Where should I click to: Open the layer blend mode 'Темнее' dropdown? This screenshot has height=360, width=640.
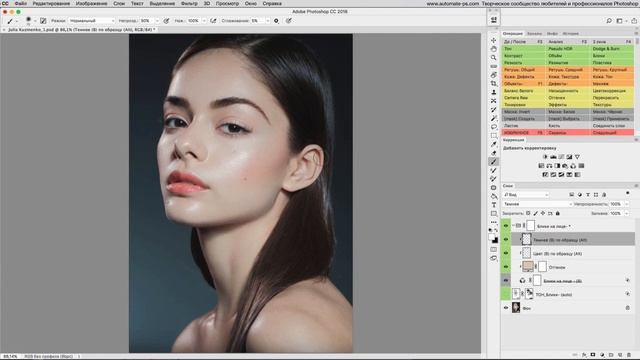[538, 204]
